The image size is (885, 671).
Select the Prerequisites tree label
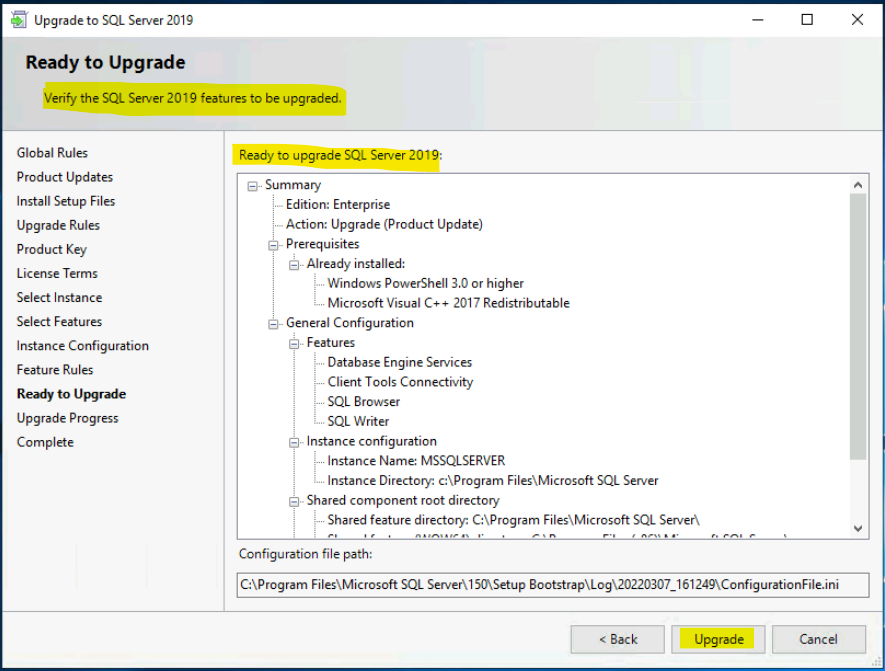[322, 244]
